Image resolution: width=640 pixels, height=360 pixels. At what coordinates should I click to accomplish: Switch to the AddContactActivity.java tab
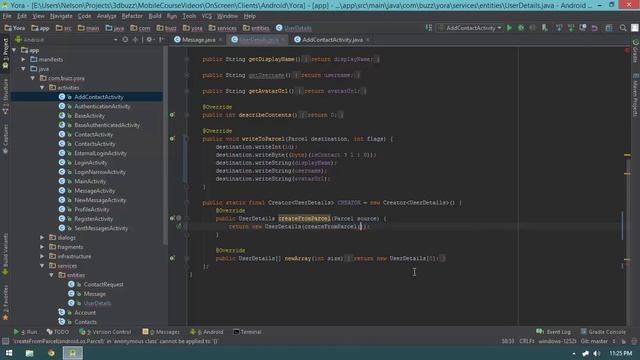coord(333,40)
